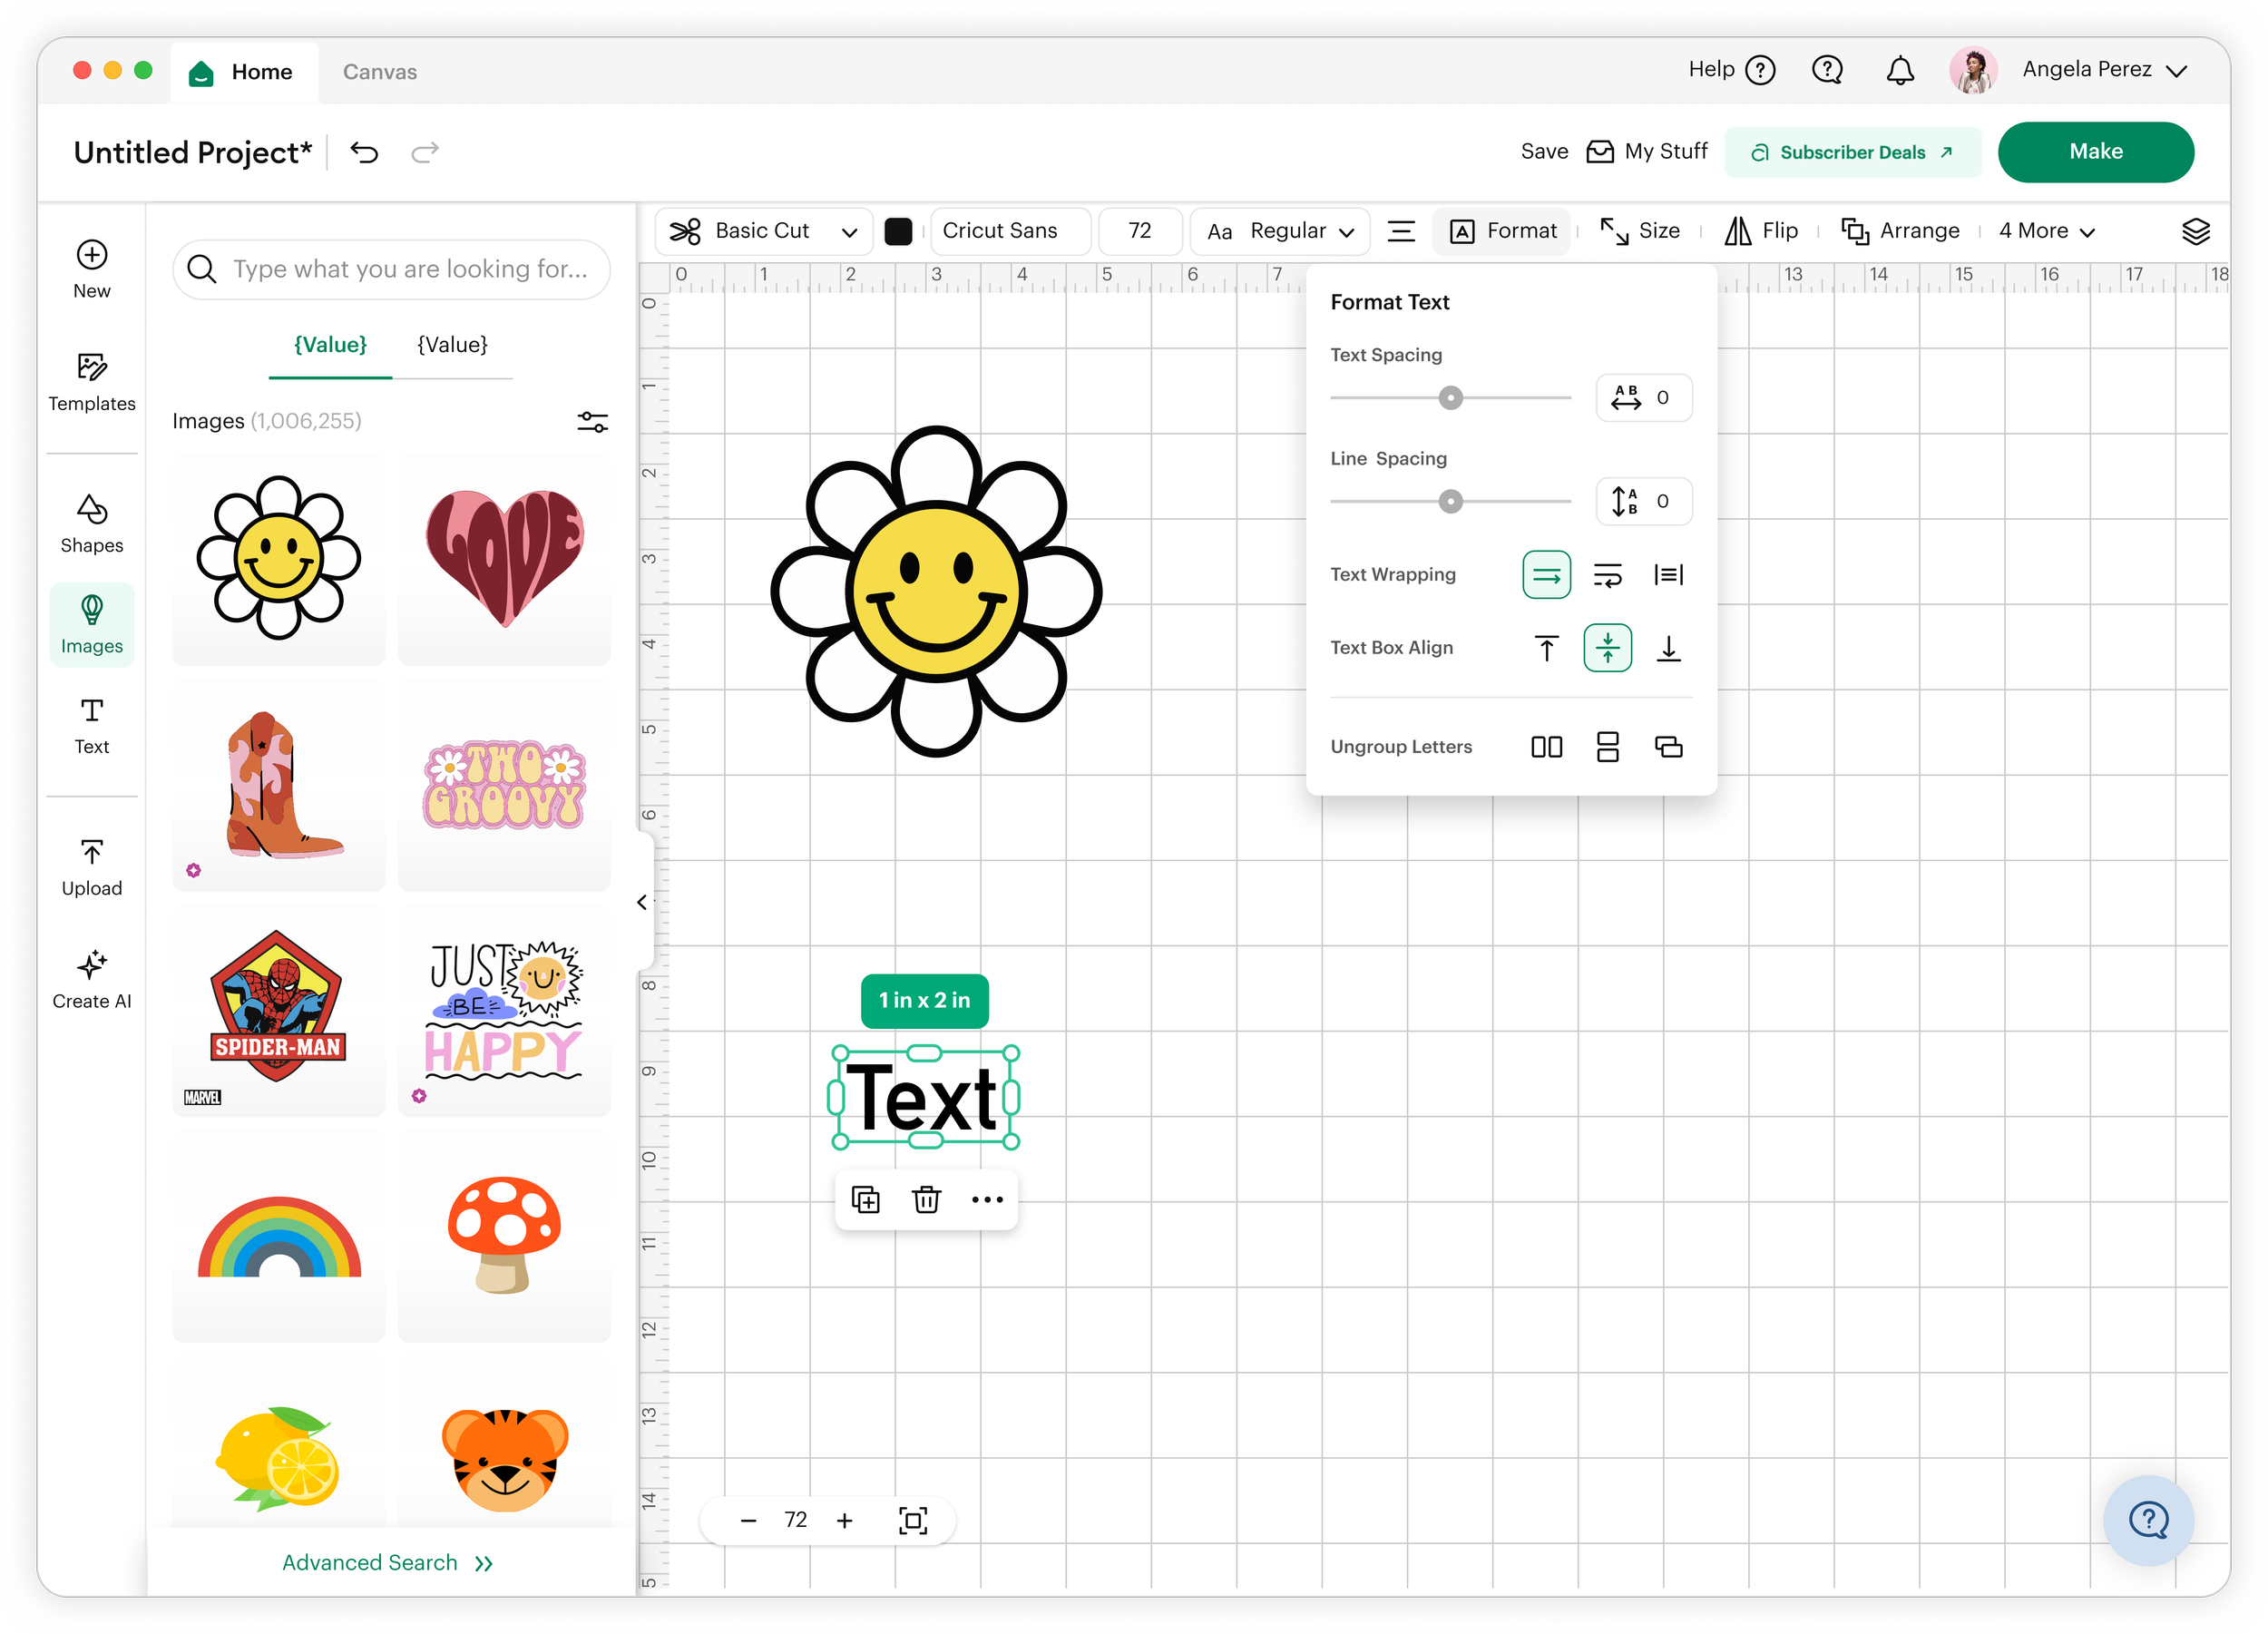Click the undo arrow next to the project title
The width and height of the screenshot is (2268, 1634).
(364, 152)
